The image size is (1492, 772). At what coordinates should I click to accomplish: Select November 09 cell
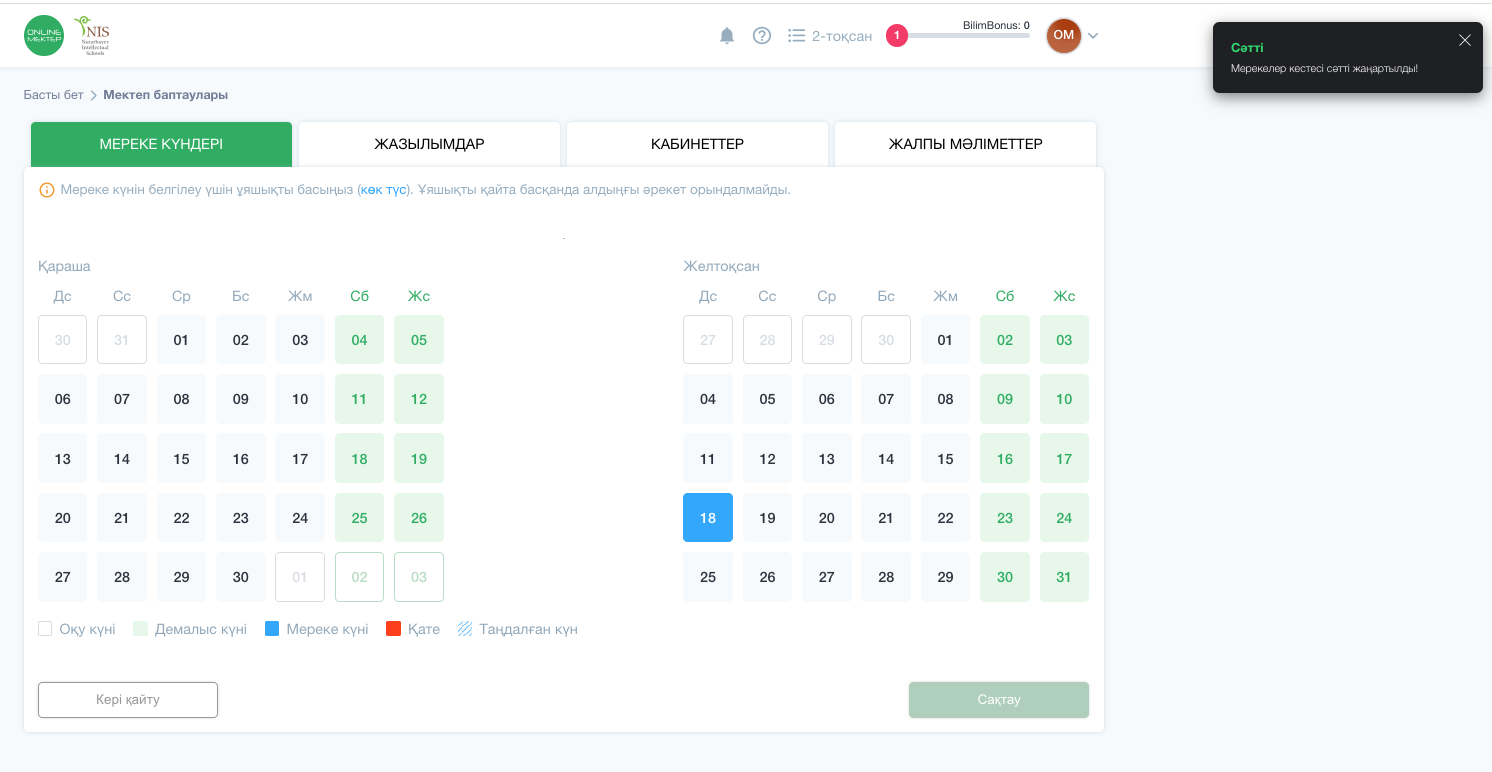click(x=241, y=399)
